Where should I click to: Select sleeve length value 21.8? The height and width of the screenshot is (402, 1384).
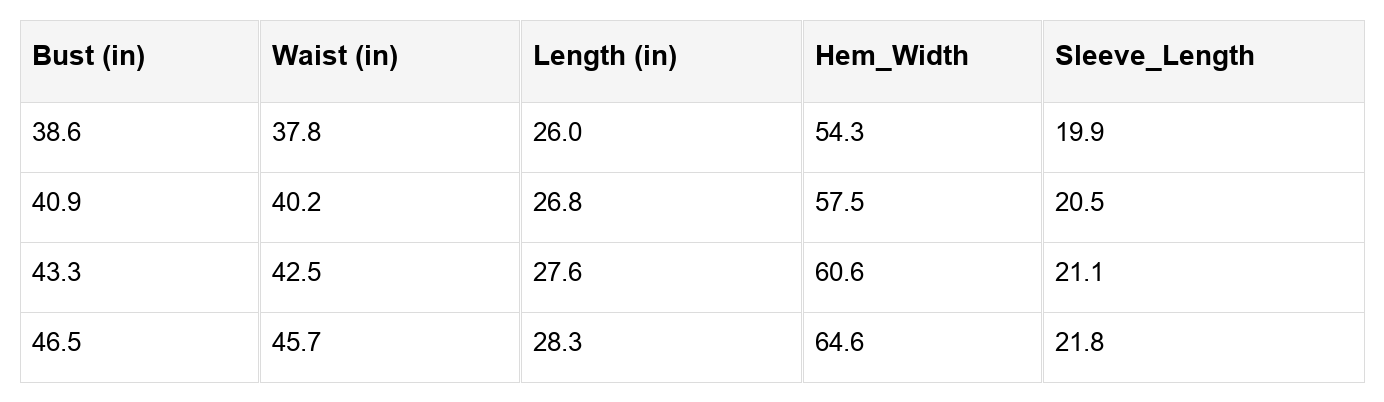pyautogui.click(x=1080, y=343)
